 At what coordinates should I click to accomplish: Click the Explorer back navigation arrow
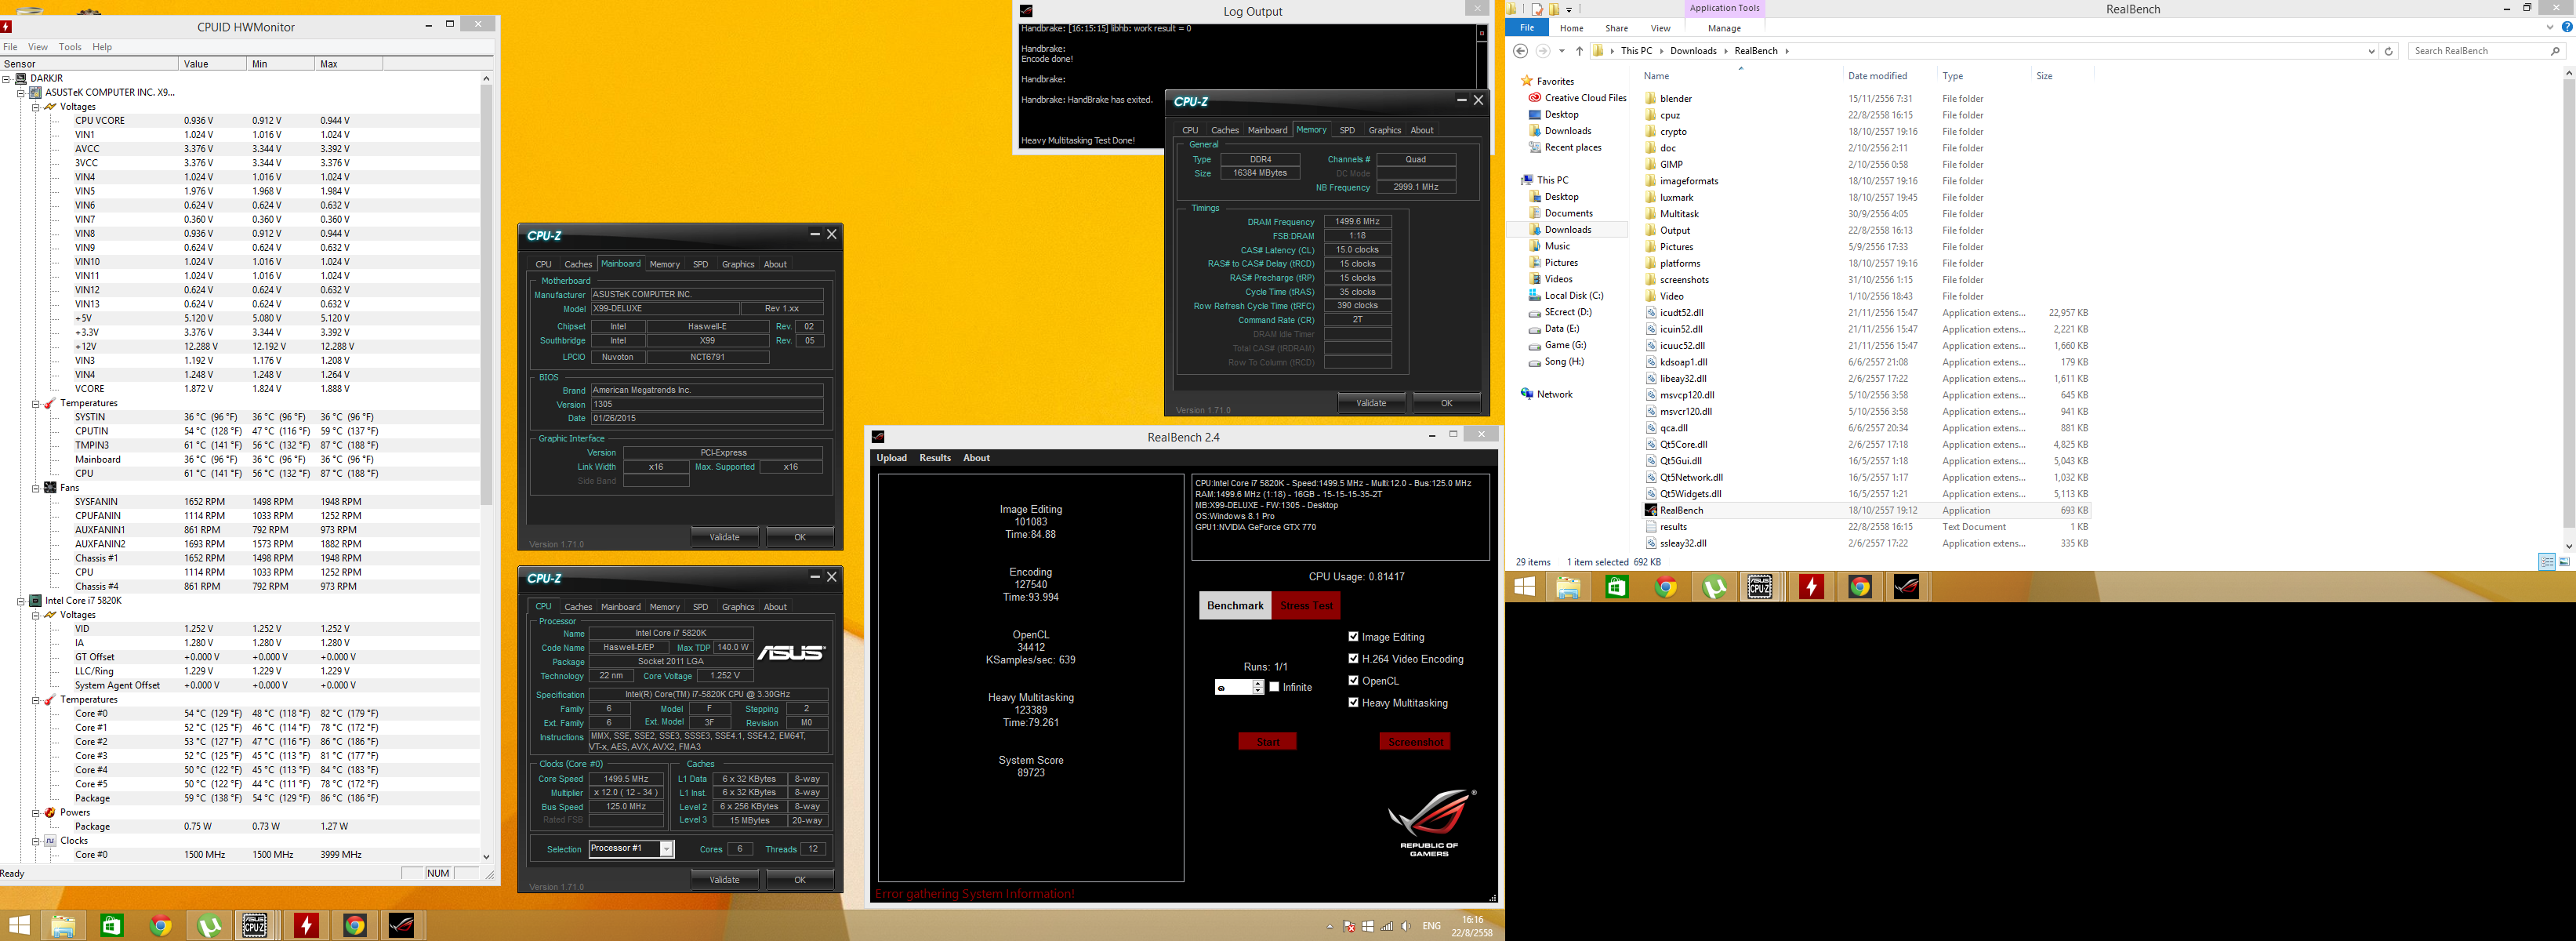[x=1521, y=51]
